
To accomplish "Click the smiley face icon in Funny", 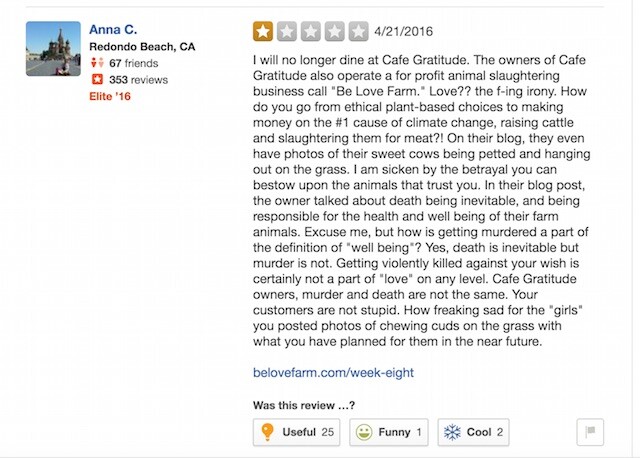I will 364,432.
